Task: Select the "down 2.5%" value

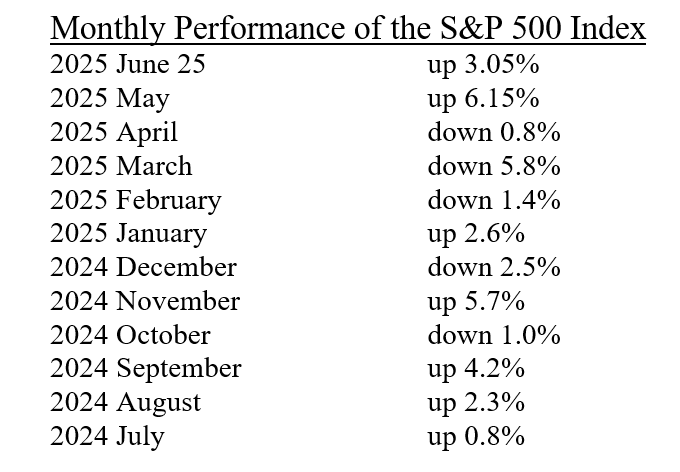Action: [494, 267]
